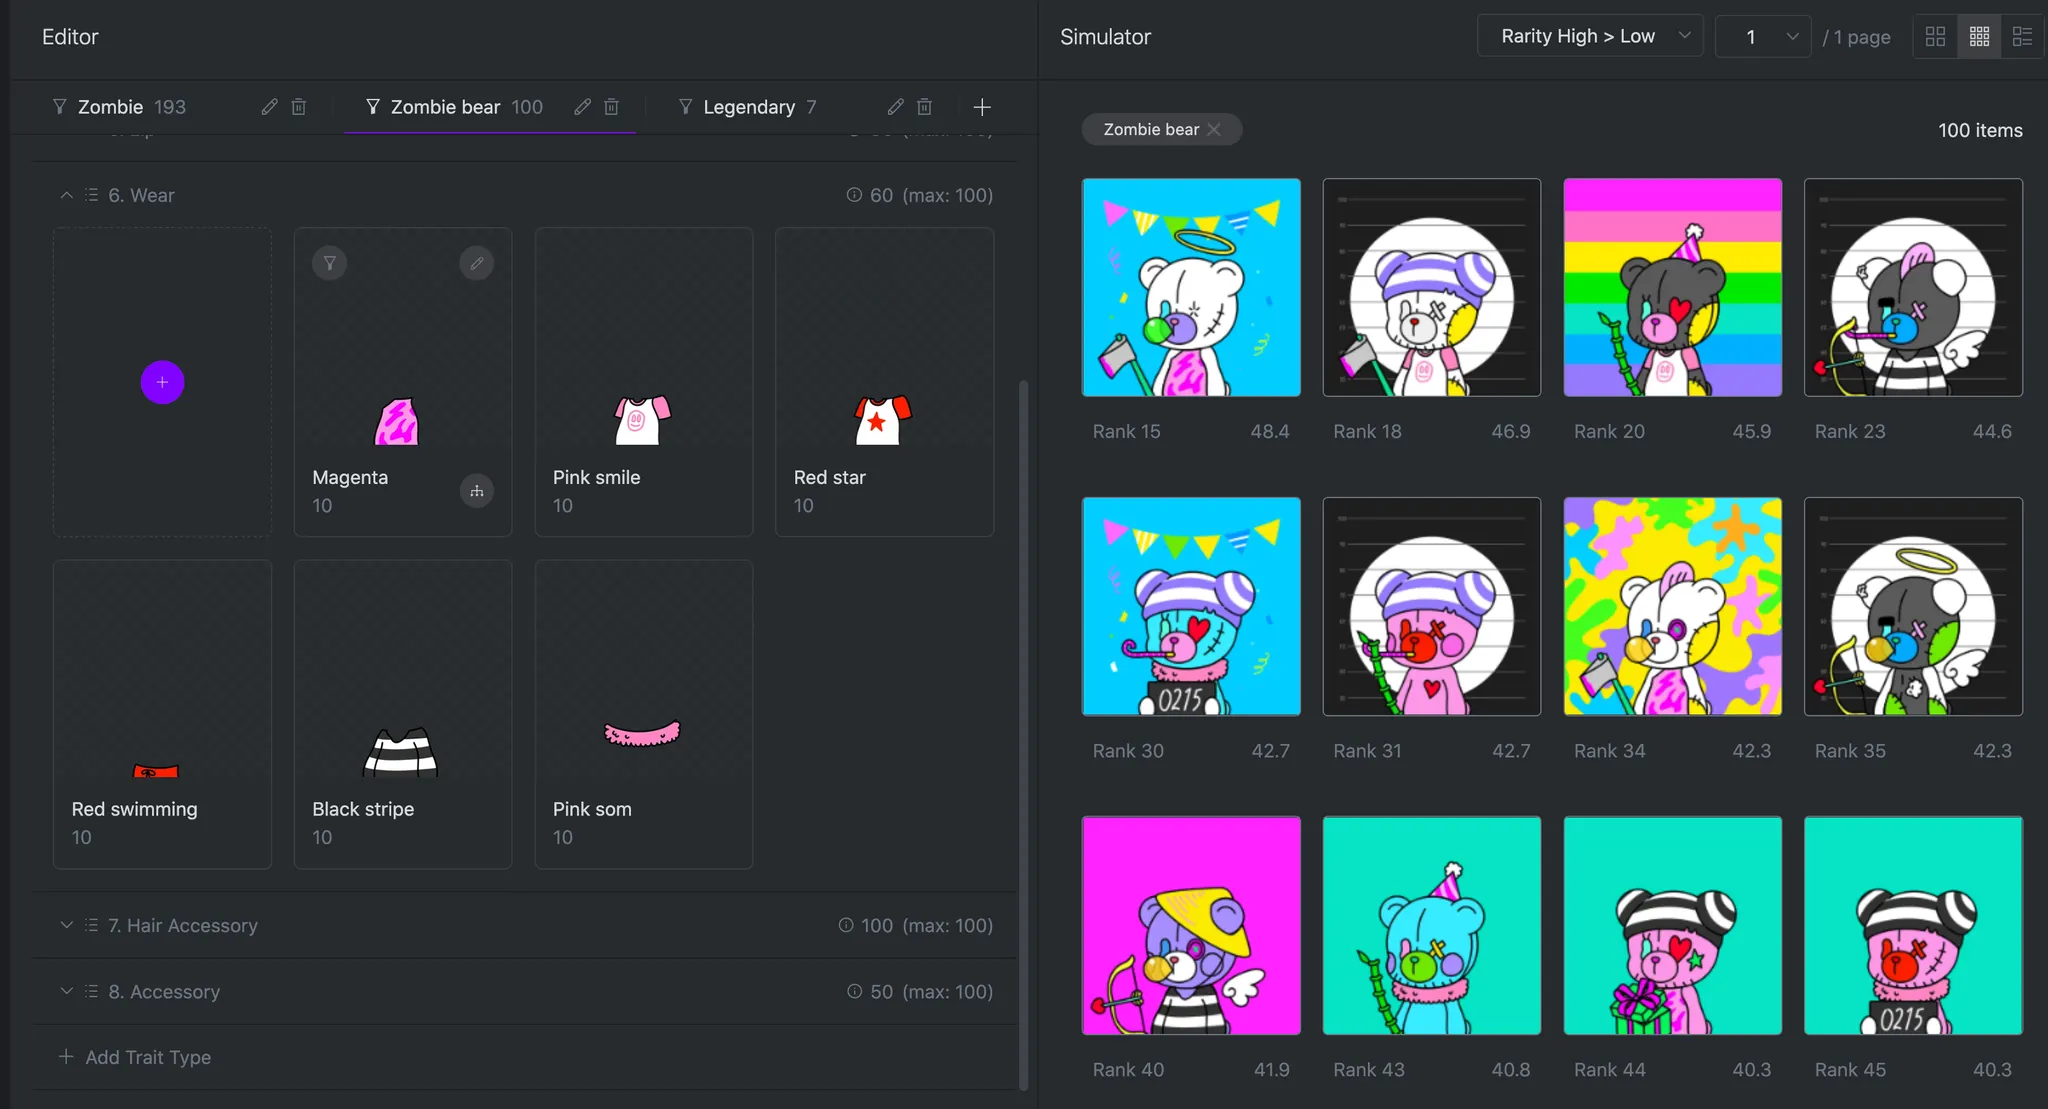Collapse the 6. Wear section
Screen dimensions: 2048x1109
click(66, 195)
